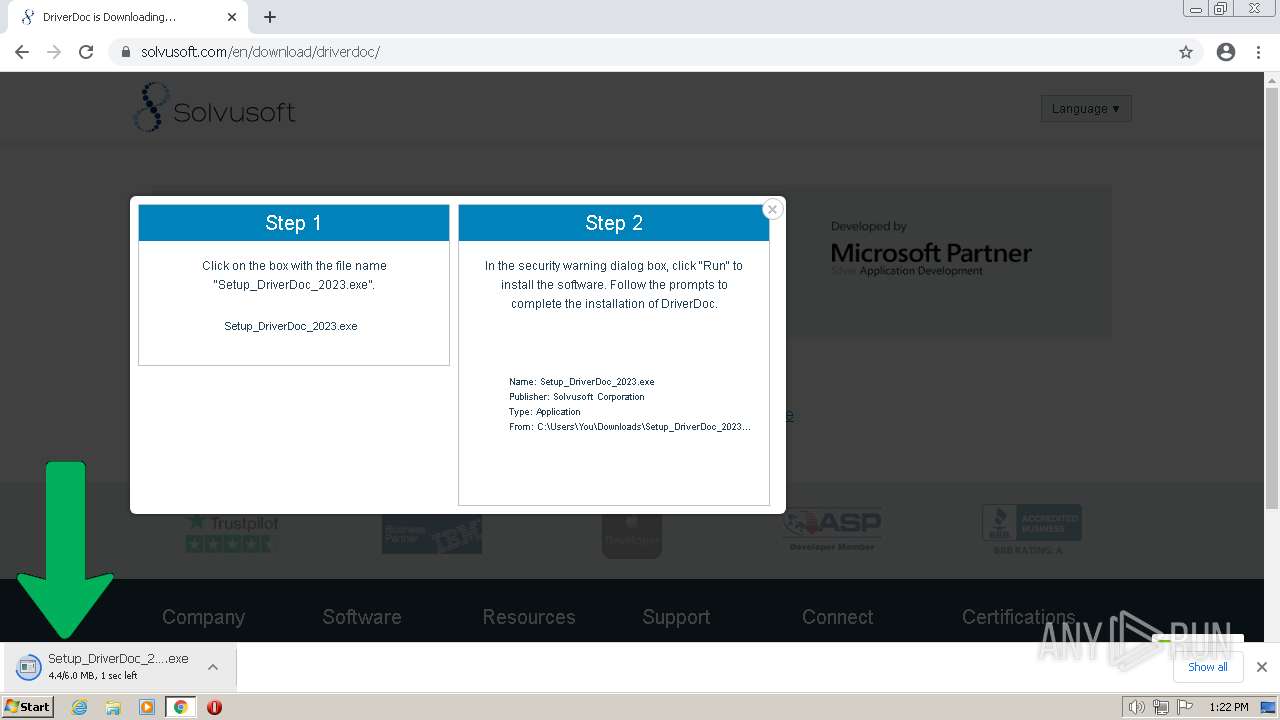This screenshot has width=1280, height=720.
Task: Open the volume control in system tray
Action: click(1136, 707)
